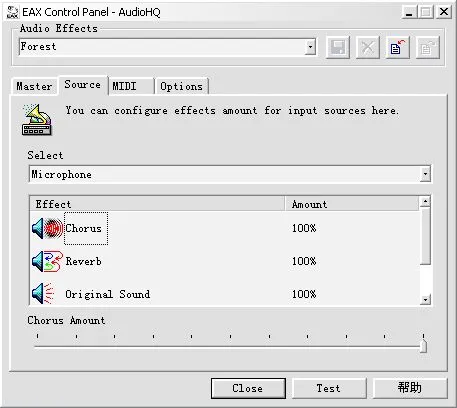Click the EAX logo in title bar

[x=13, y=12]
